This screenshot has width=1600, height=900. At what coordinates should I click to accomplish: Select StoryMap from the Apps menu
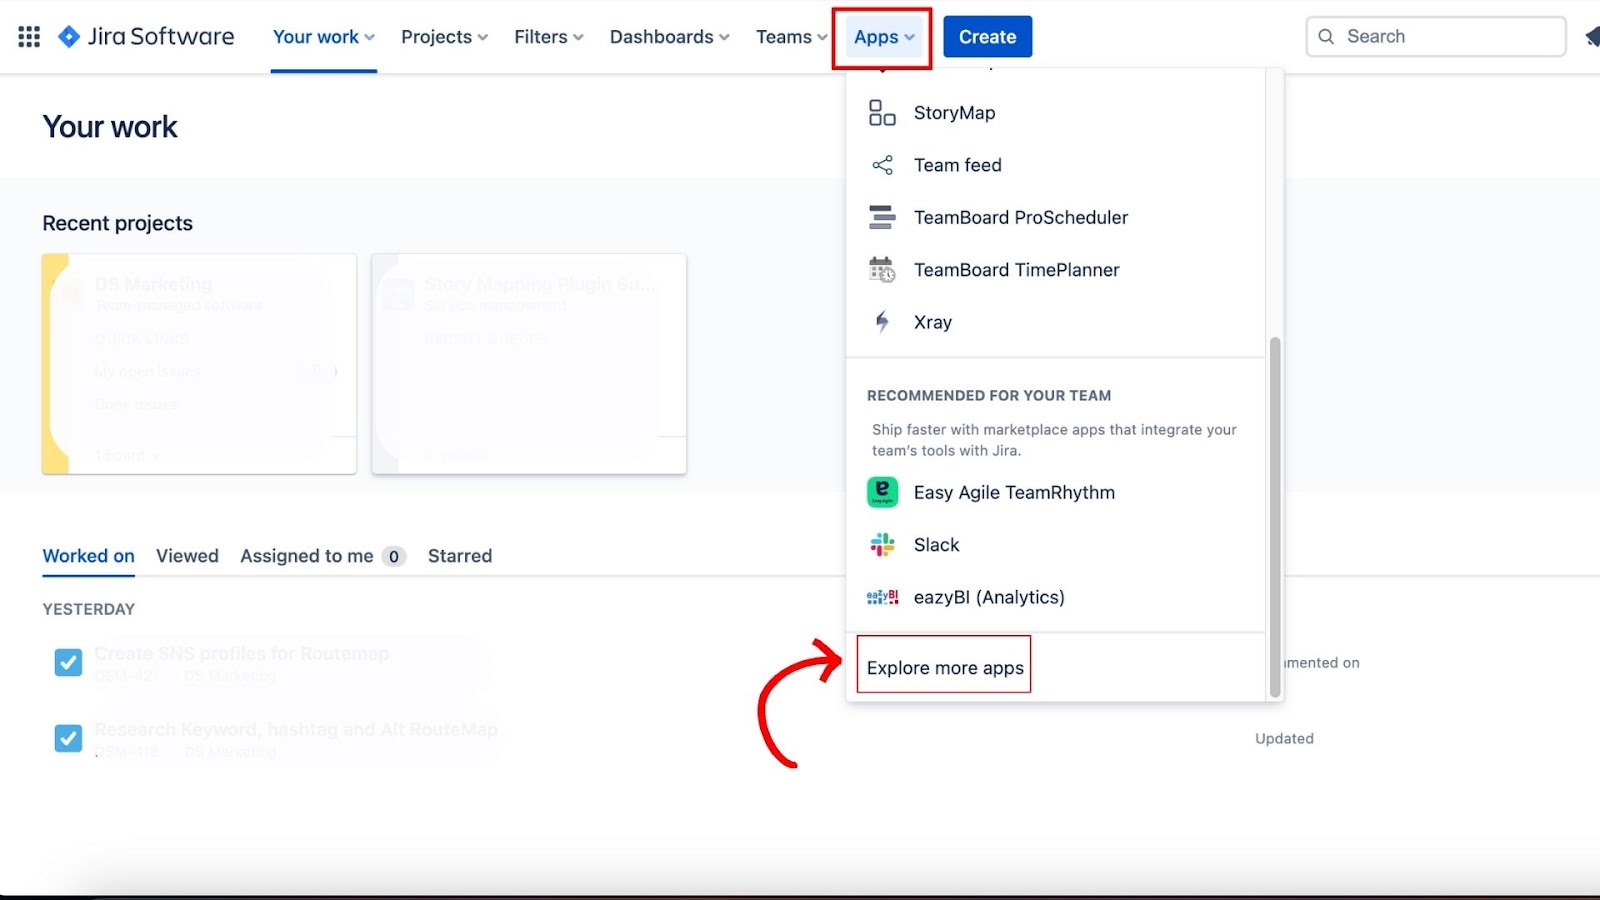pyautogui.click(x=1056, y=113)
